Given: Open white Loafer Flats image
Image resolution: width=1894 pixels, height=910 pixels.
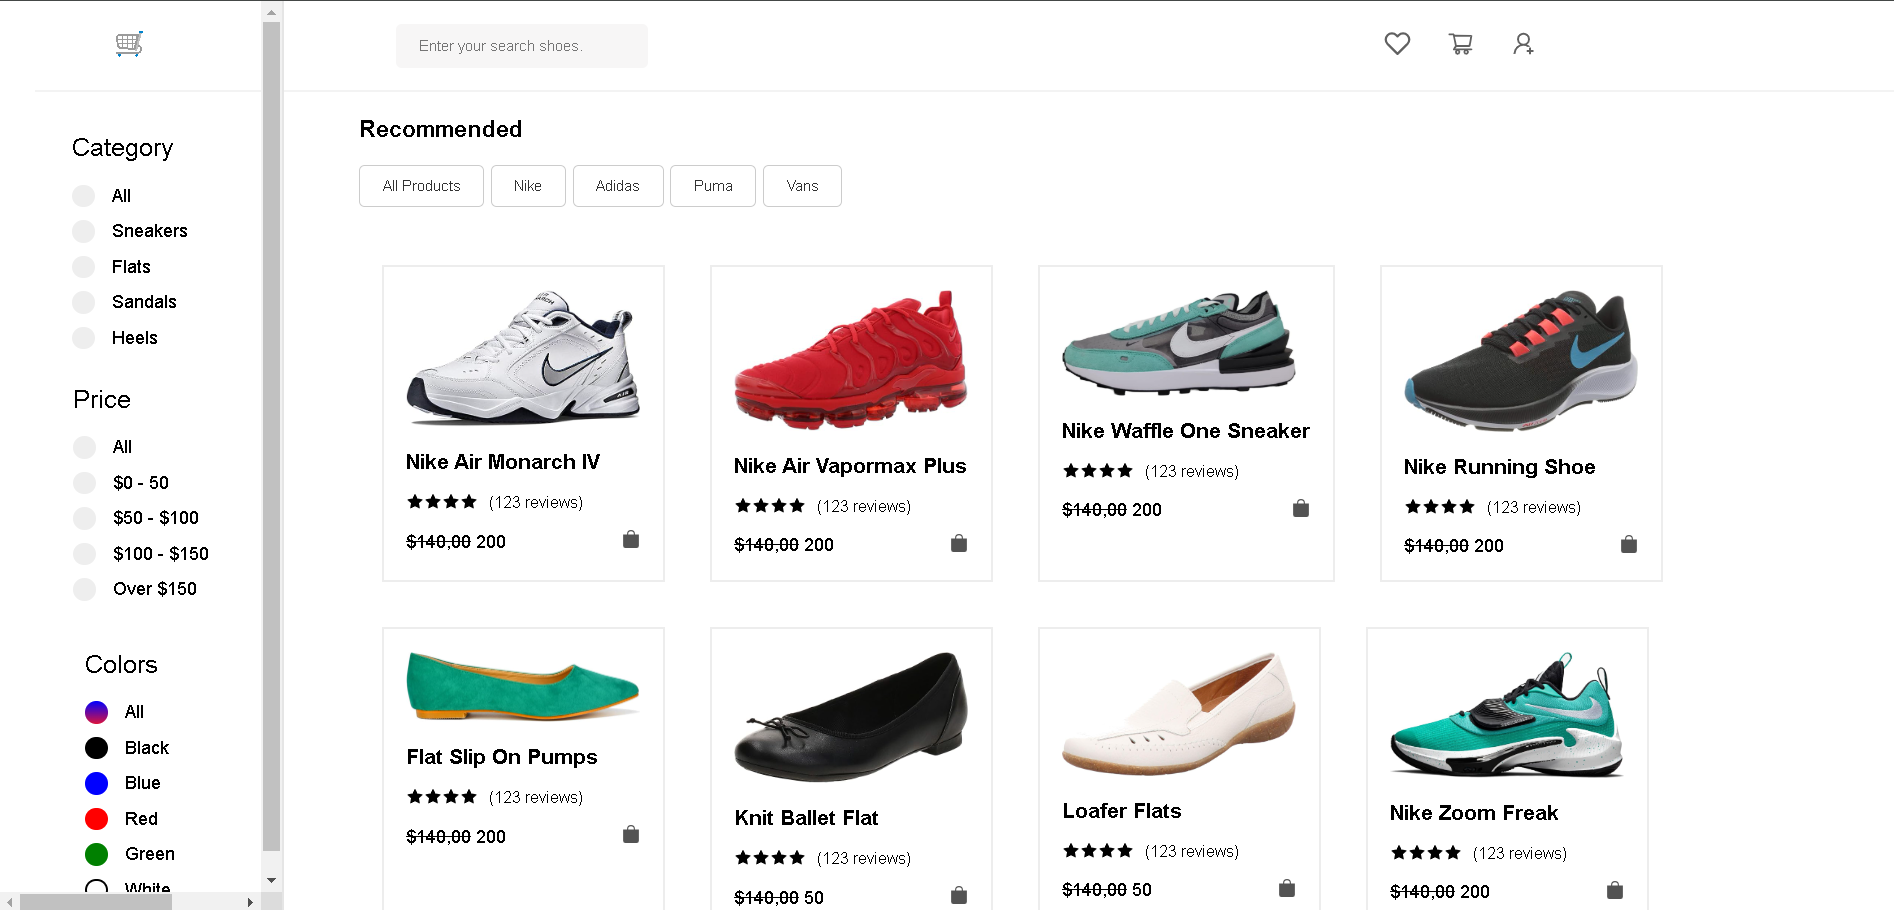Looking at the screenshot, I should point(1179,714).
